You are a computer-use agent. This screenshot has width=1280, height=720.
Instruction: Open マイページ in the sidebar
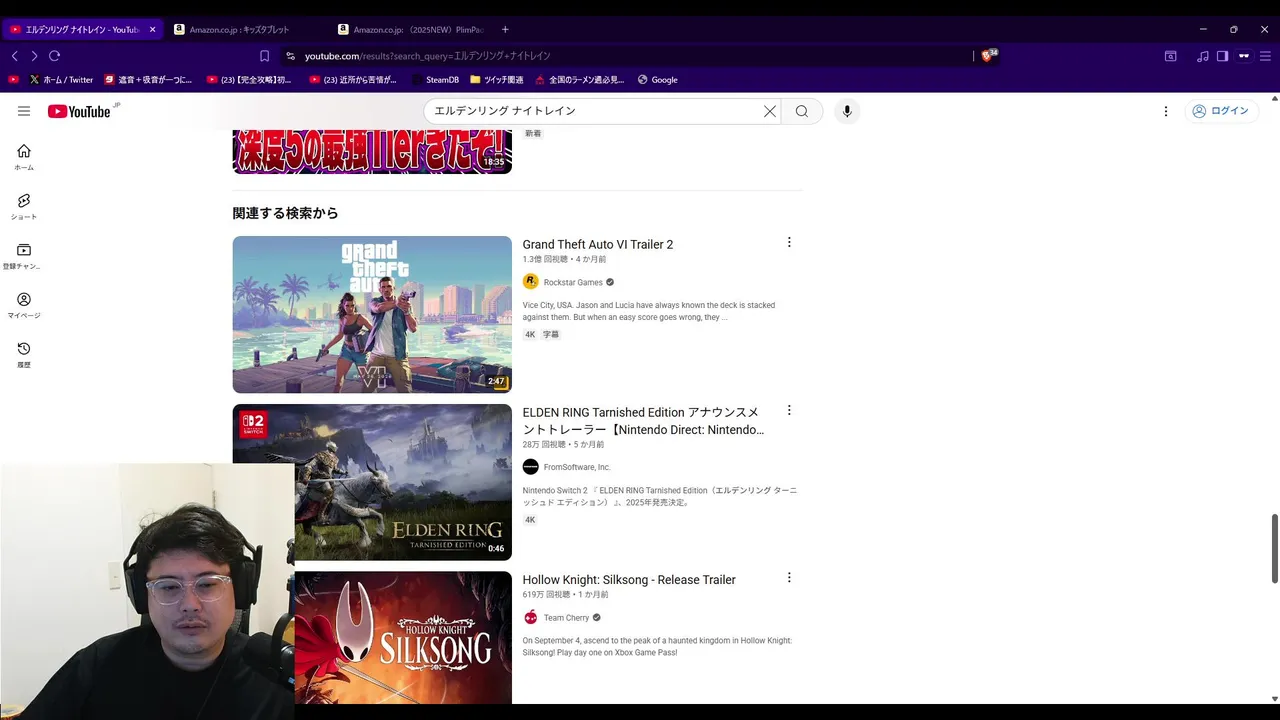coord(24,306)
